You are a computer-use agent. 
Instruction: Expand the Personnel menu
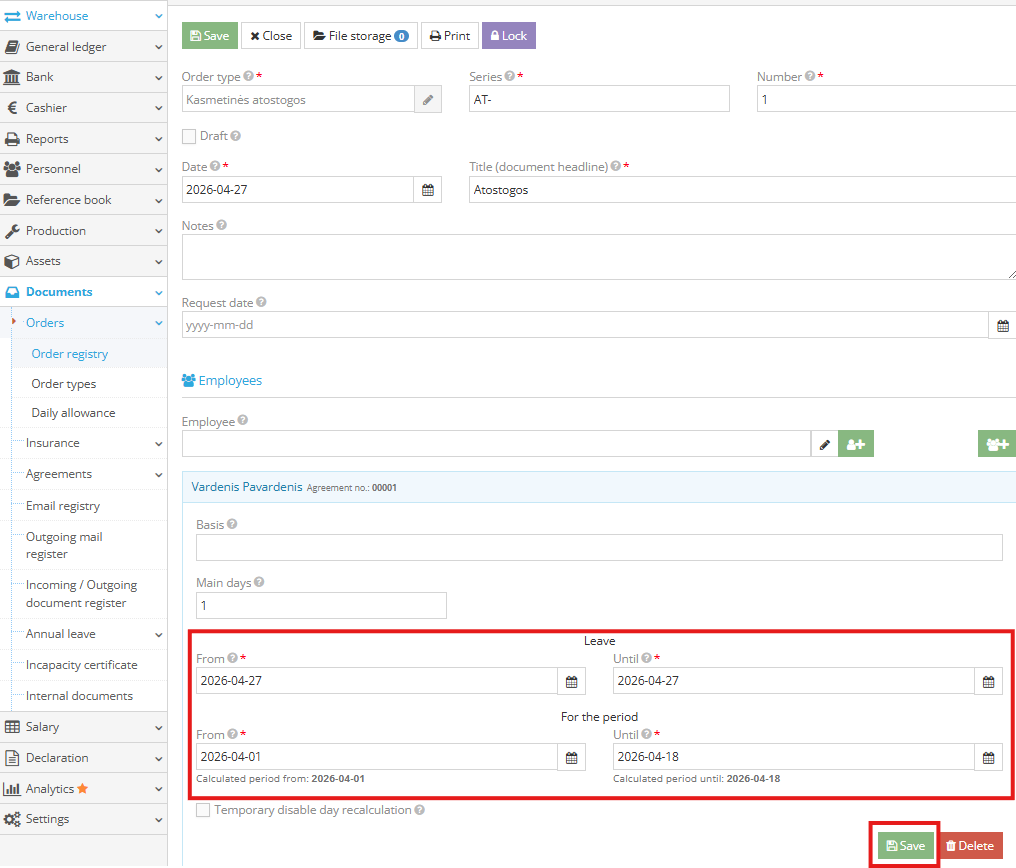[x=84, y=169]
